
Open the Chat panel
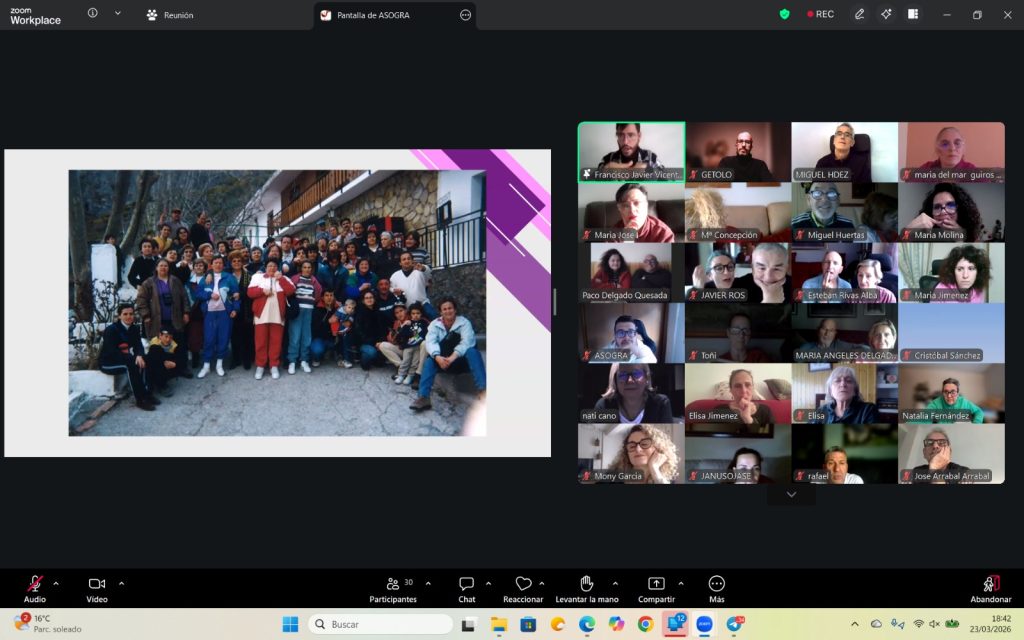coord(466,585)
